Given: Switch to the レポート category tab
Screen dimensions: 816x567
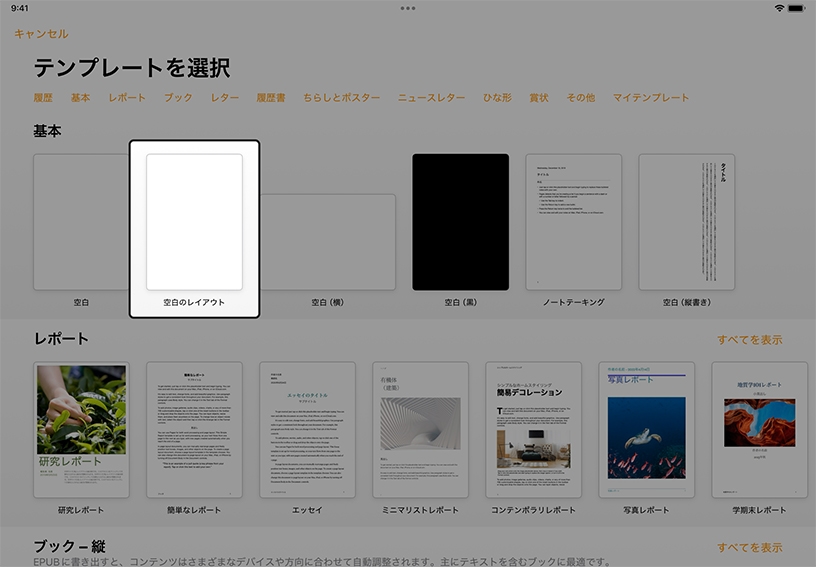Looking at the screenshot, I should 127,98.
